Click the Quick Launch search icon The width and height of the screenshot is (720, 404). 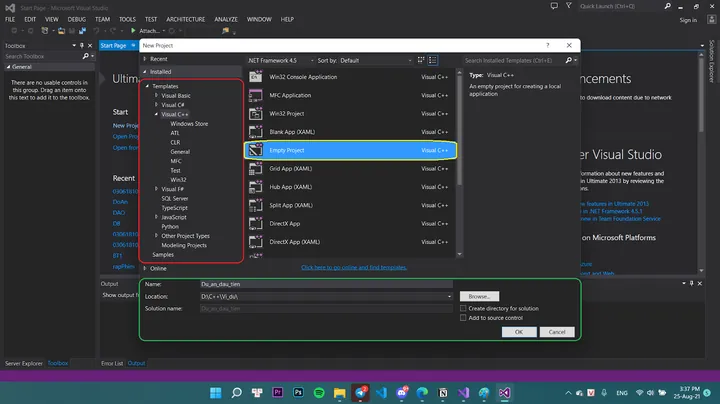coord(667,6)
